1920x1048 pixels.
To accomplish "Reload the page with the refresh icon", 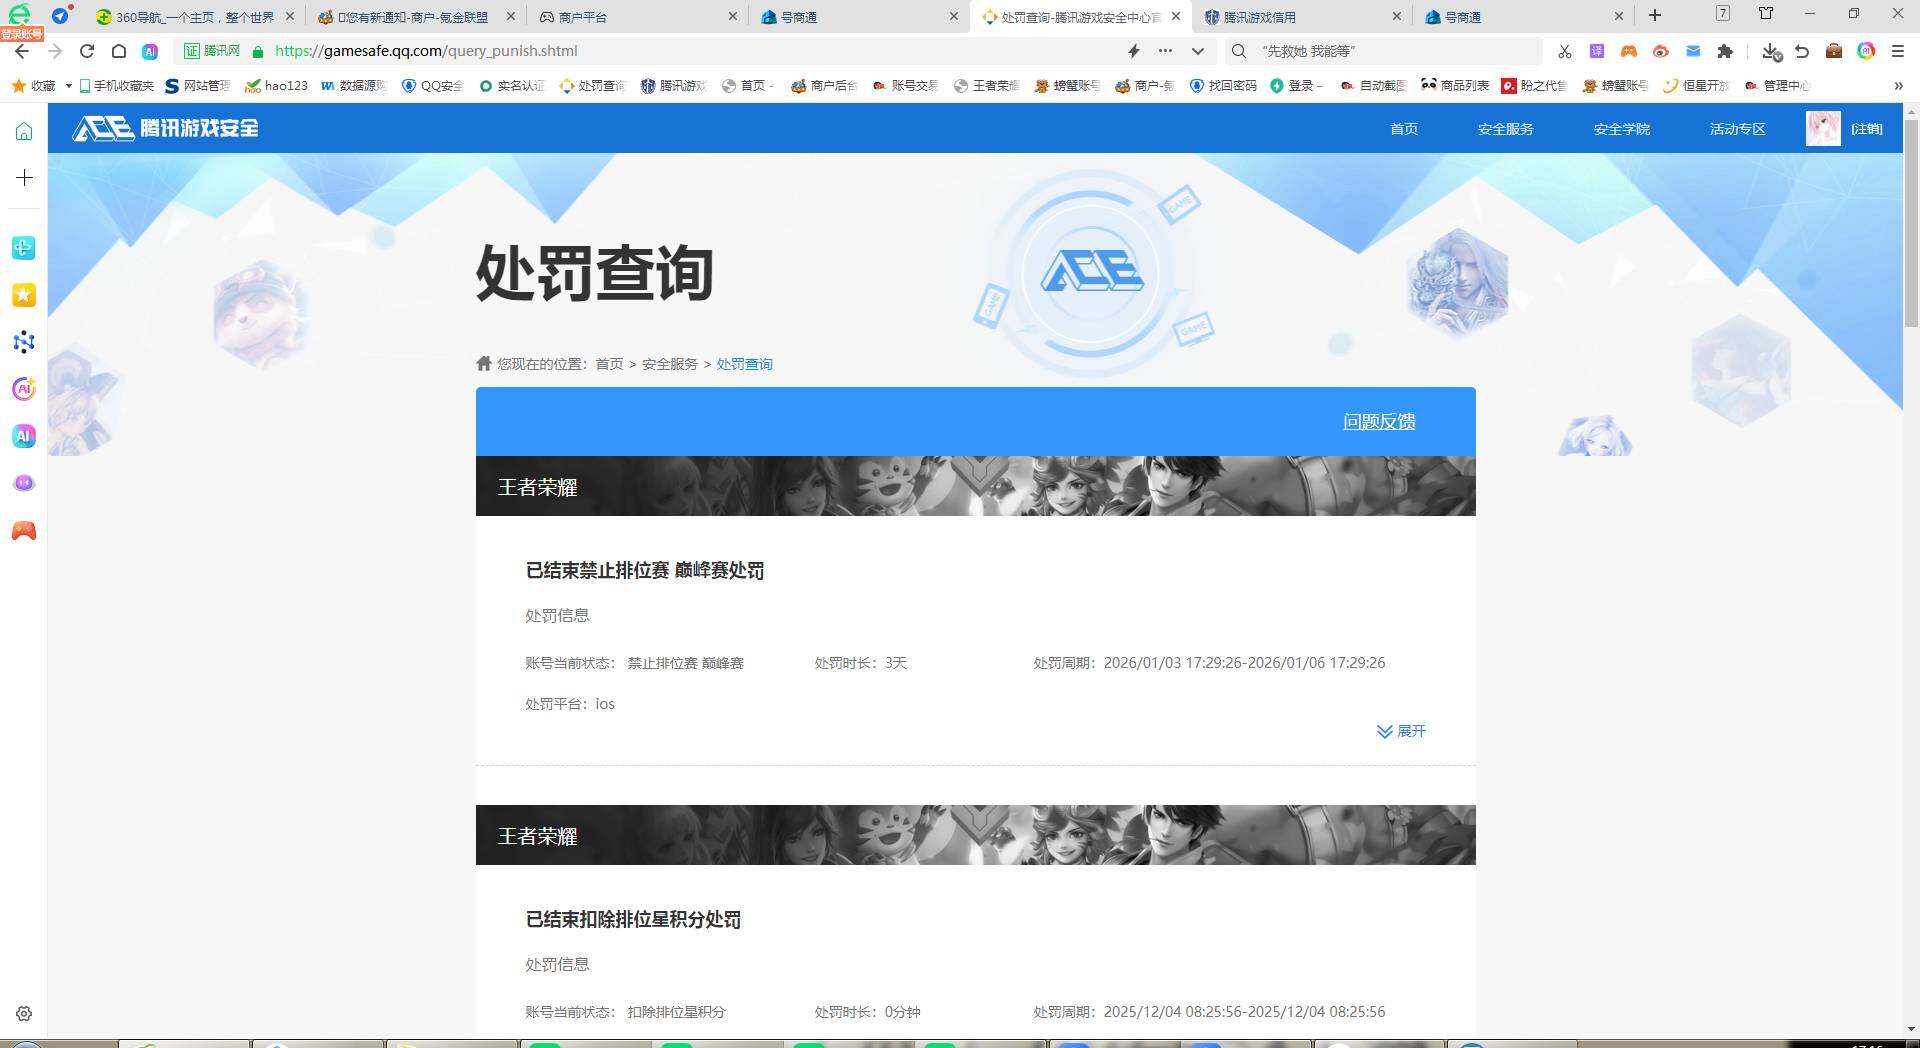I will click(87, 51).
